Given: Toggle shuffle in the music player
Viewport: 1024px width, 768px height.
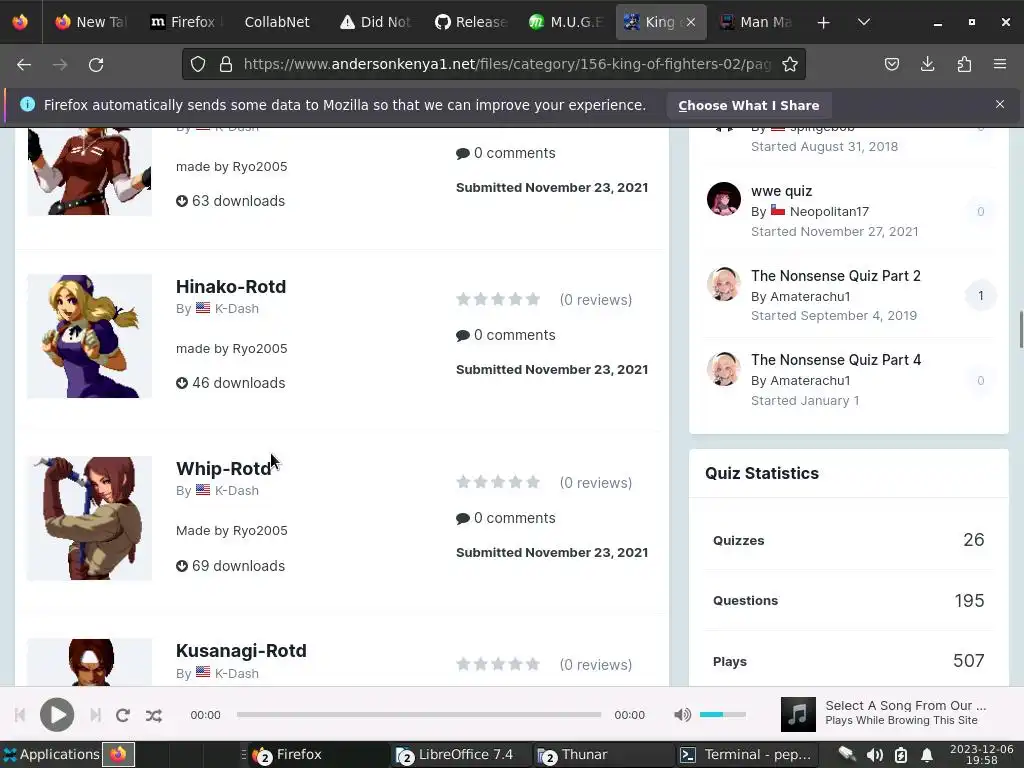Looking at the screenshot, I should pyautogui.click(x=154, y=716).
